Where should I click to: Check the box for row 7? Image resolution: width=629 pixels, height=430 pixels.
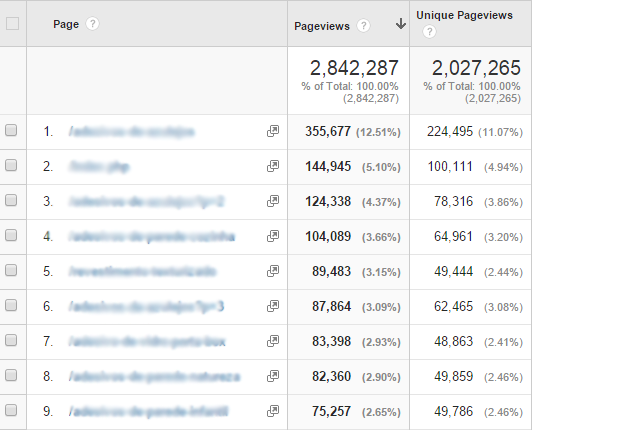coord(11,340)
